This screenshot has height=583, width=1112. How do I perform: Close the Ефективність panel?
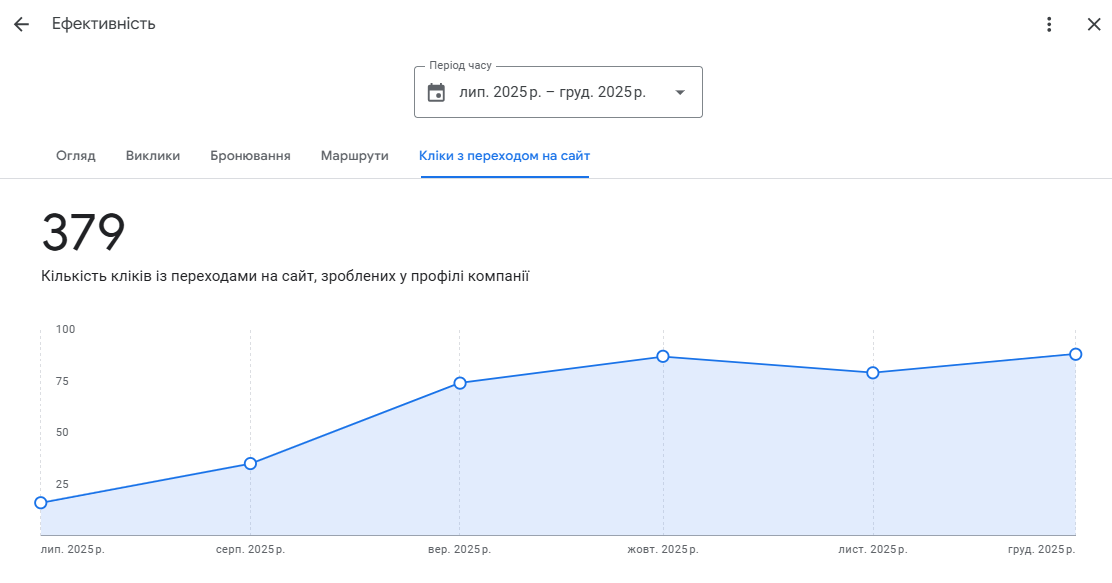(1093, 24)
